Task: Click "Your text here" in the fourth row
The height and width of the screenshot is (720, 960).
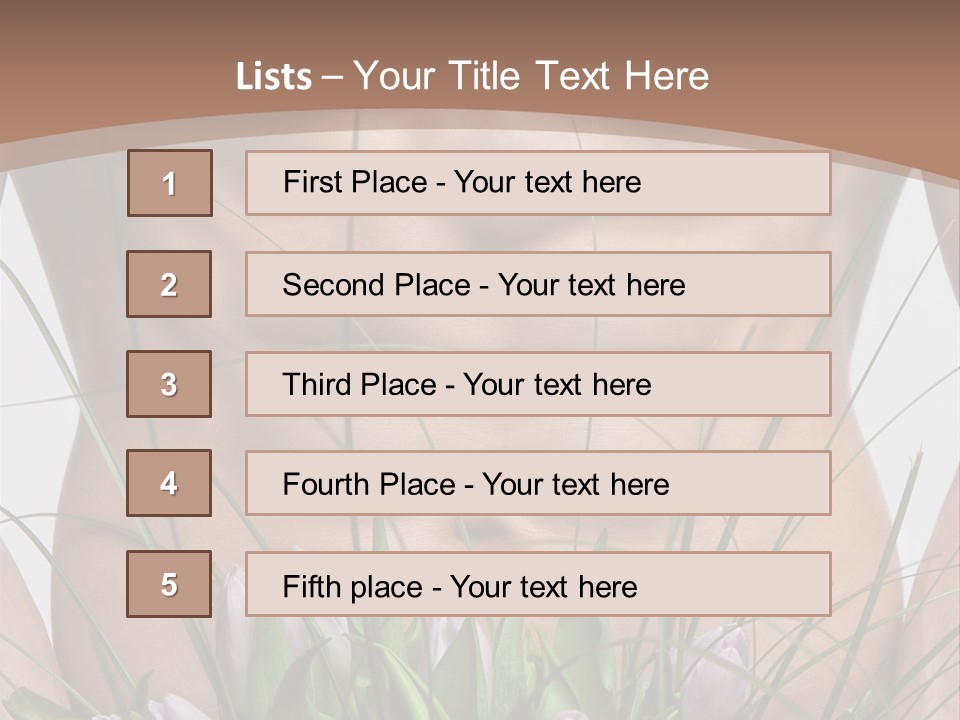Action: click(575, 485)
